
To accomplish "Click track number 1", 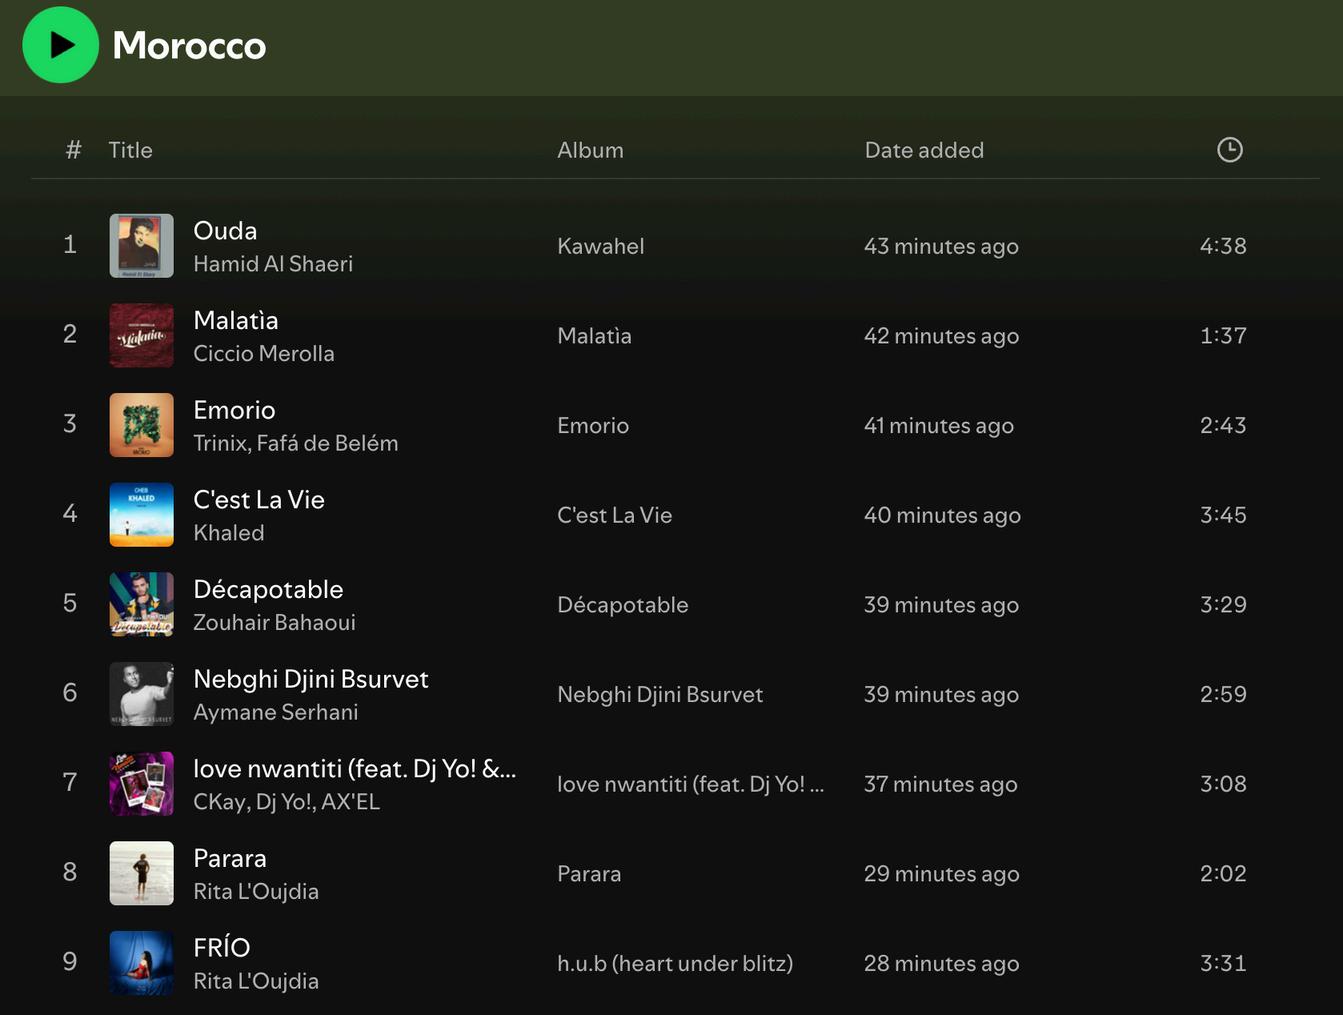I will pyautogui.click(x=70, y=245).
